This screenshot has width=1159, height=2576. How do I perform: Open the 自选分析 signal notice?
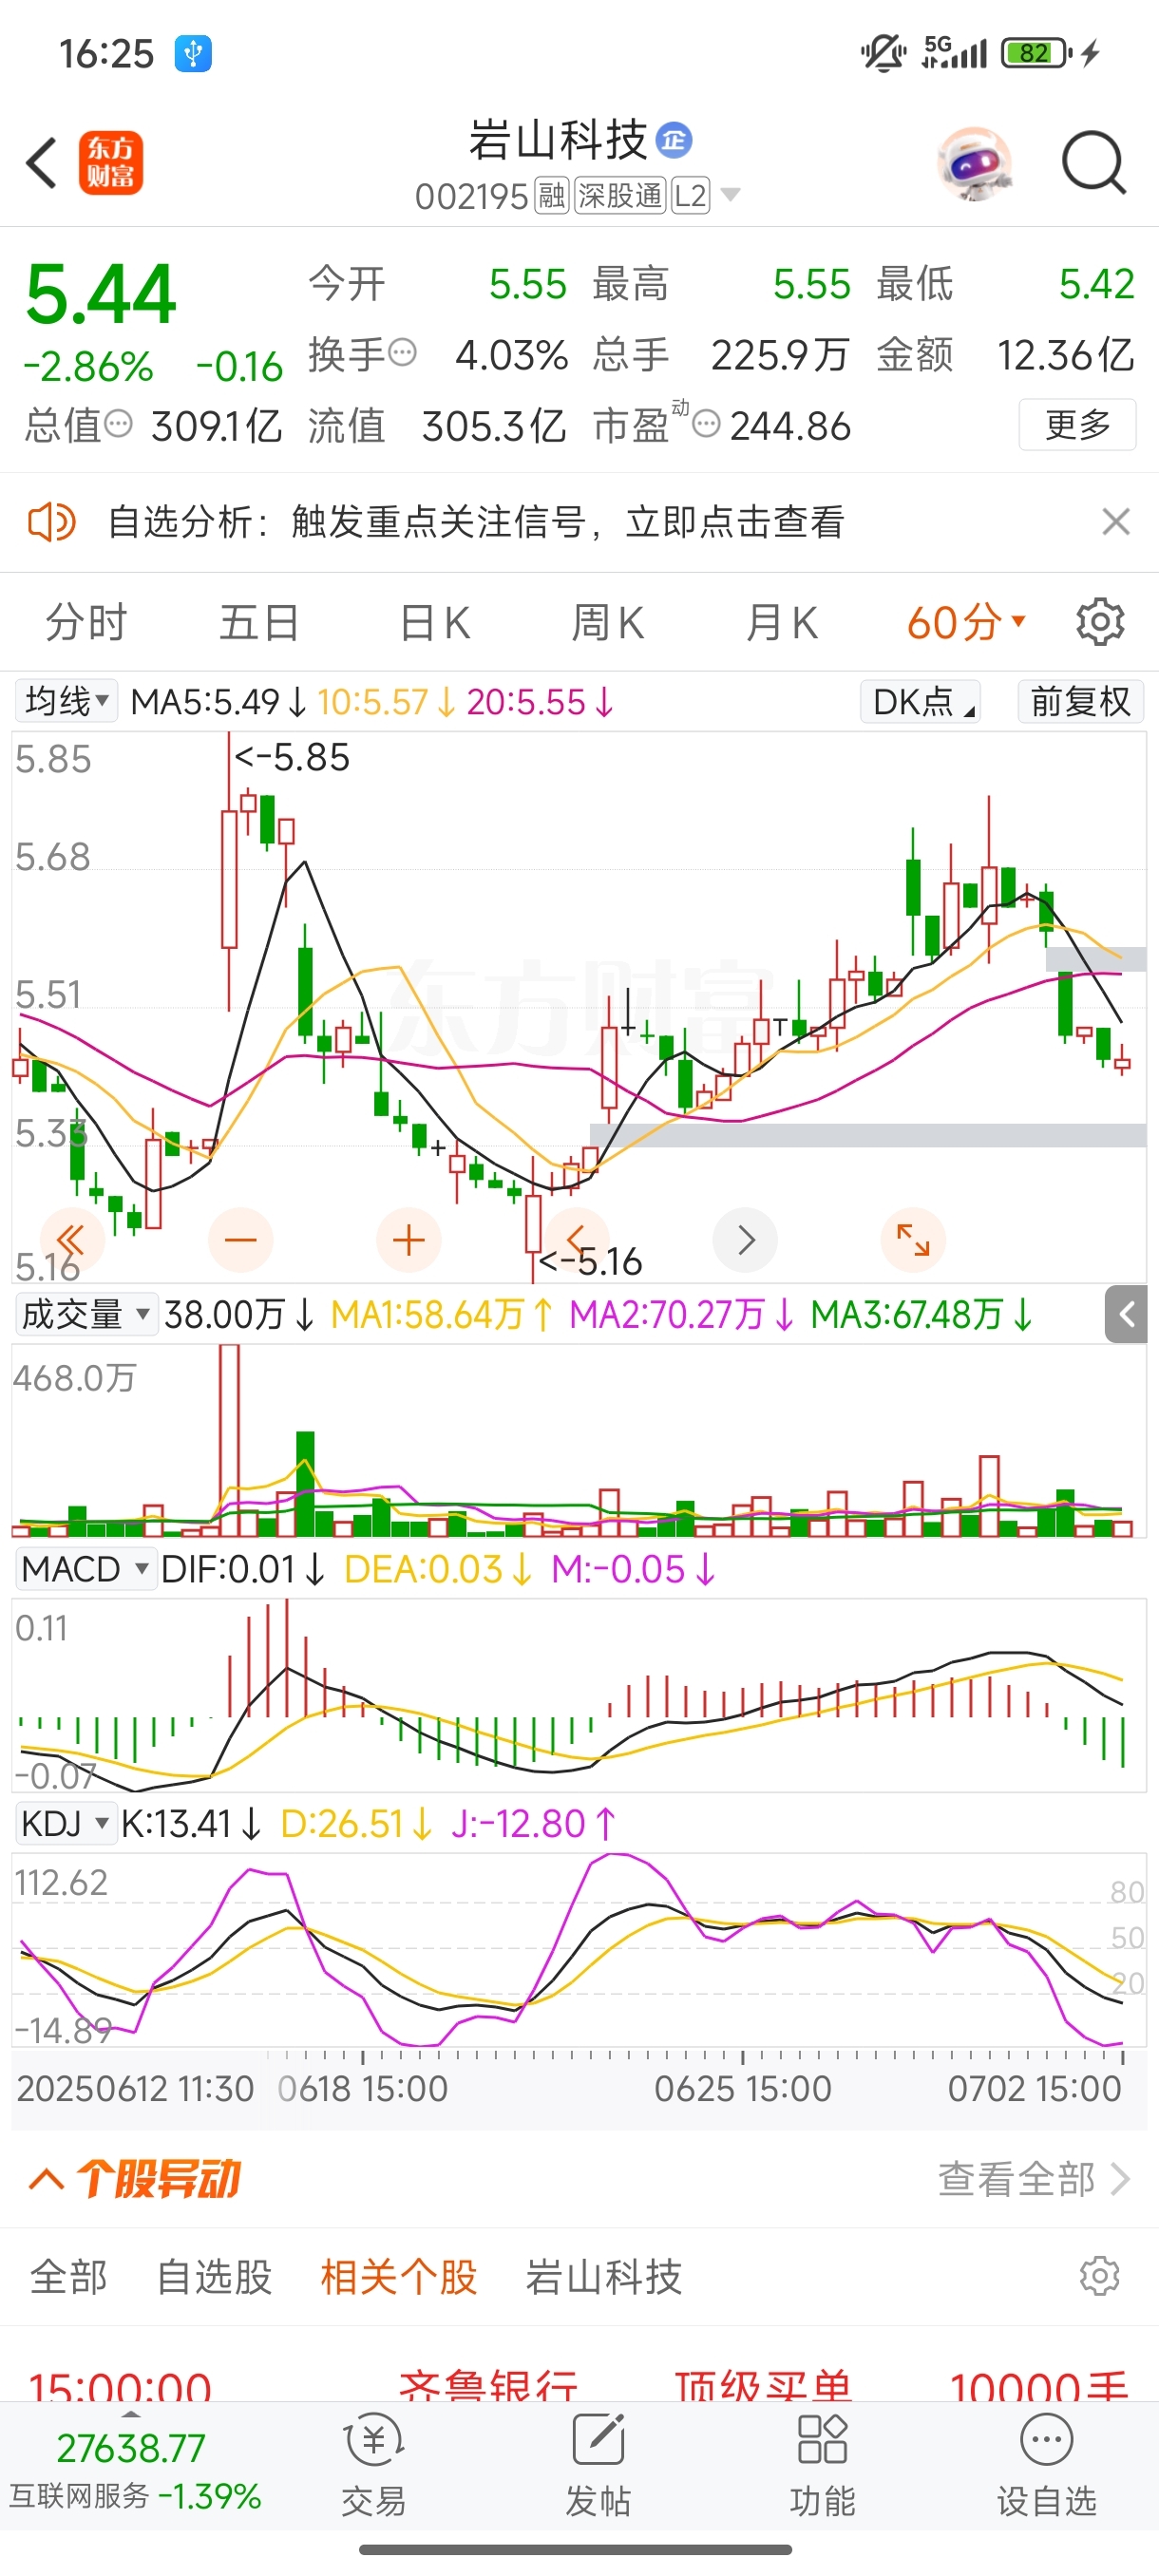click(476, 522)
